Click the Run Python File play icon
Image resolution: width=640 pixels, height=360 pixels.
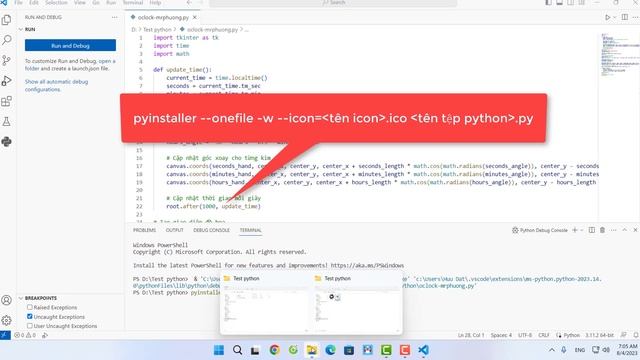coord(607,17)
